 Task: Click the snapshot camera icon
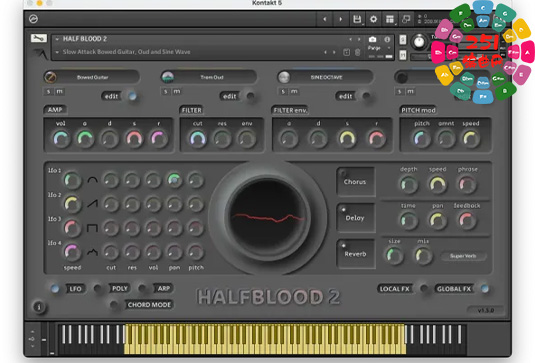coord(373,40)
